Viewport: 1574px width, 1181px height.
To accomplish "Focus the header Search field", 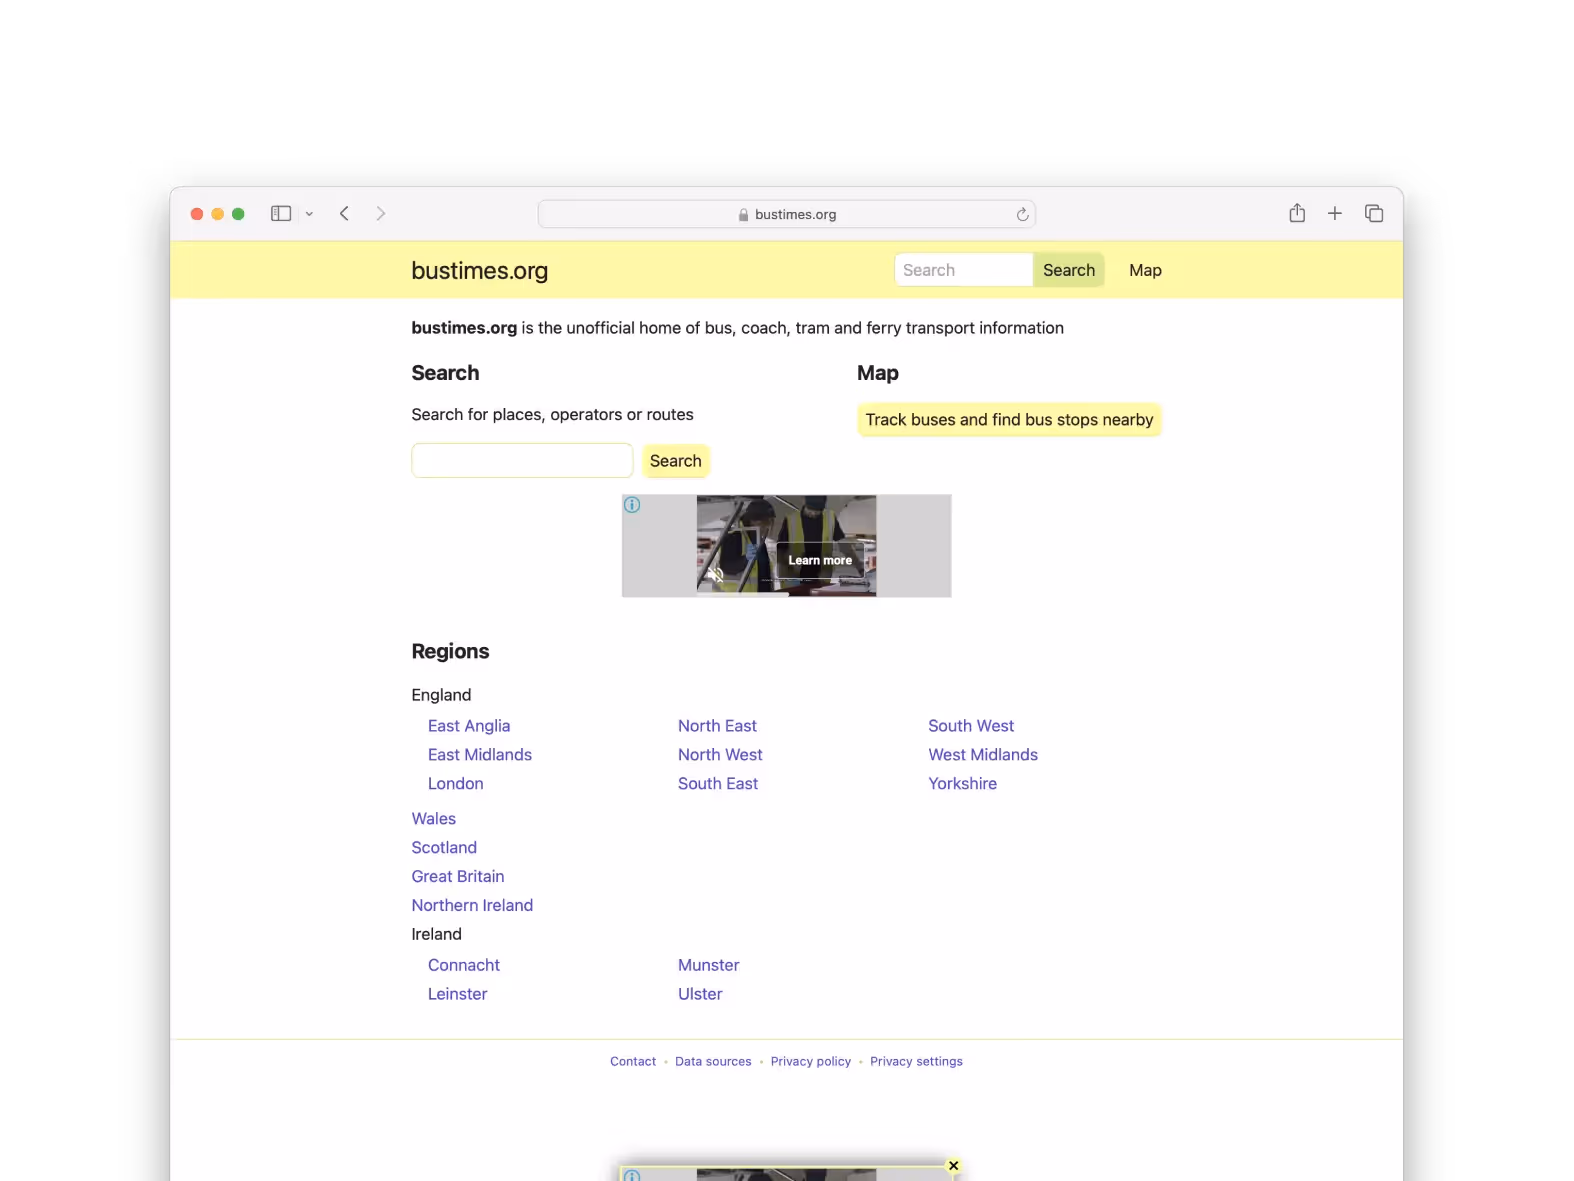I will click(964, 270).
